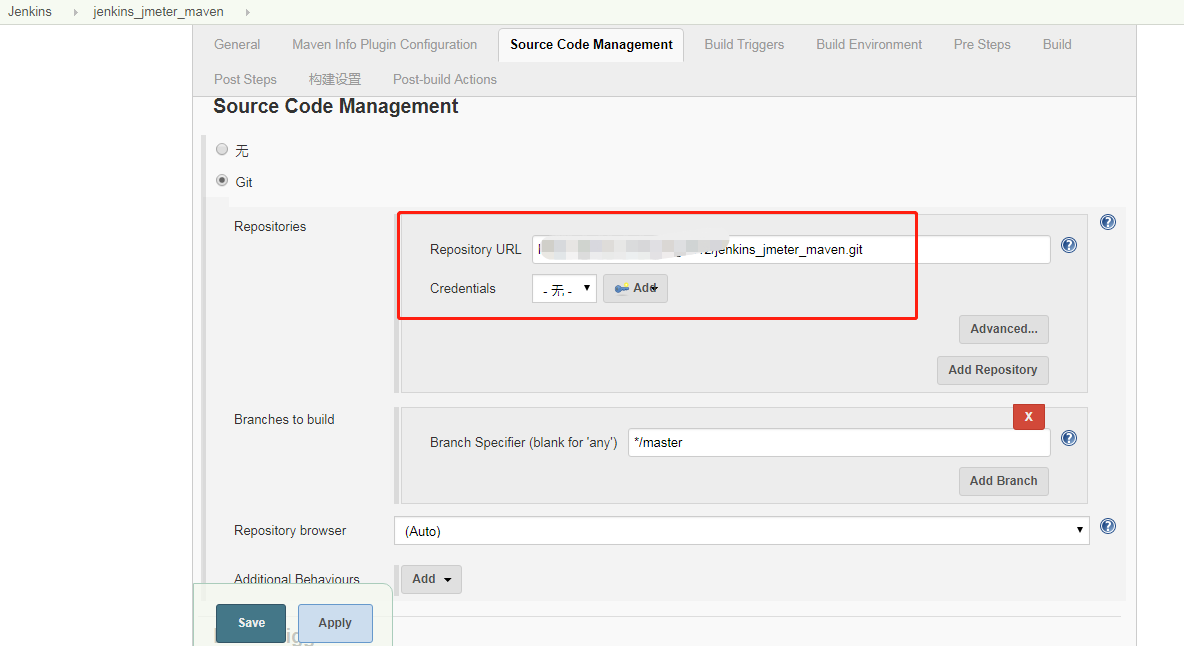Open the Build Environment tab

pyautogui.click(x=868, y=44)
